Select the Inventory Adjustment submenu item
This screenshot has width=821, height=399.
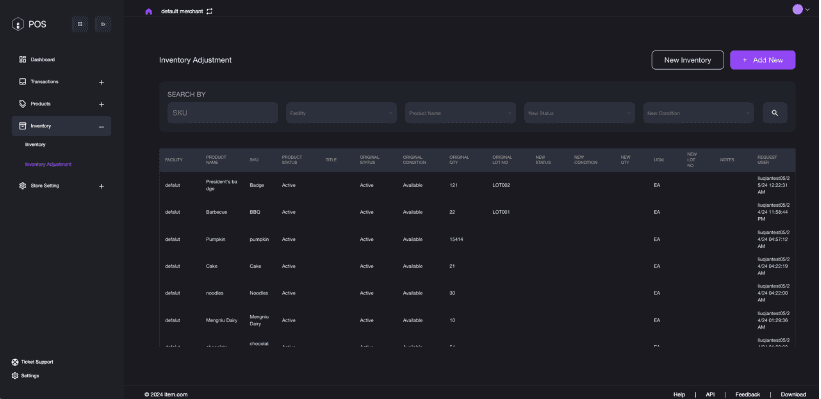(x=48, y=164)
